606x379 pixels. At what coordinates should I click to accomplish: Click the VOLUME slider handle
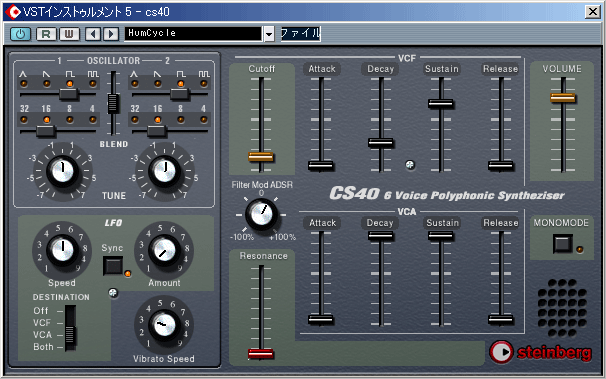pyautogui.click(x=563, y=98)
